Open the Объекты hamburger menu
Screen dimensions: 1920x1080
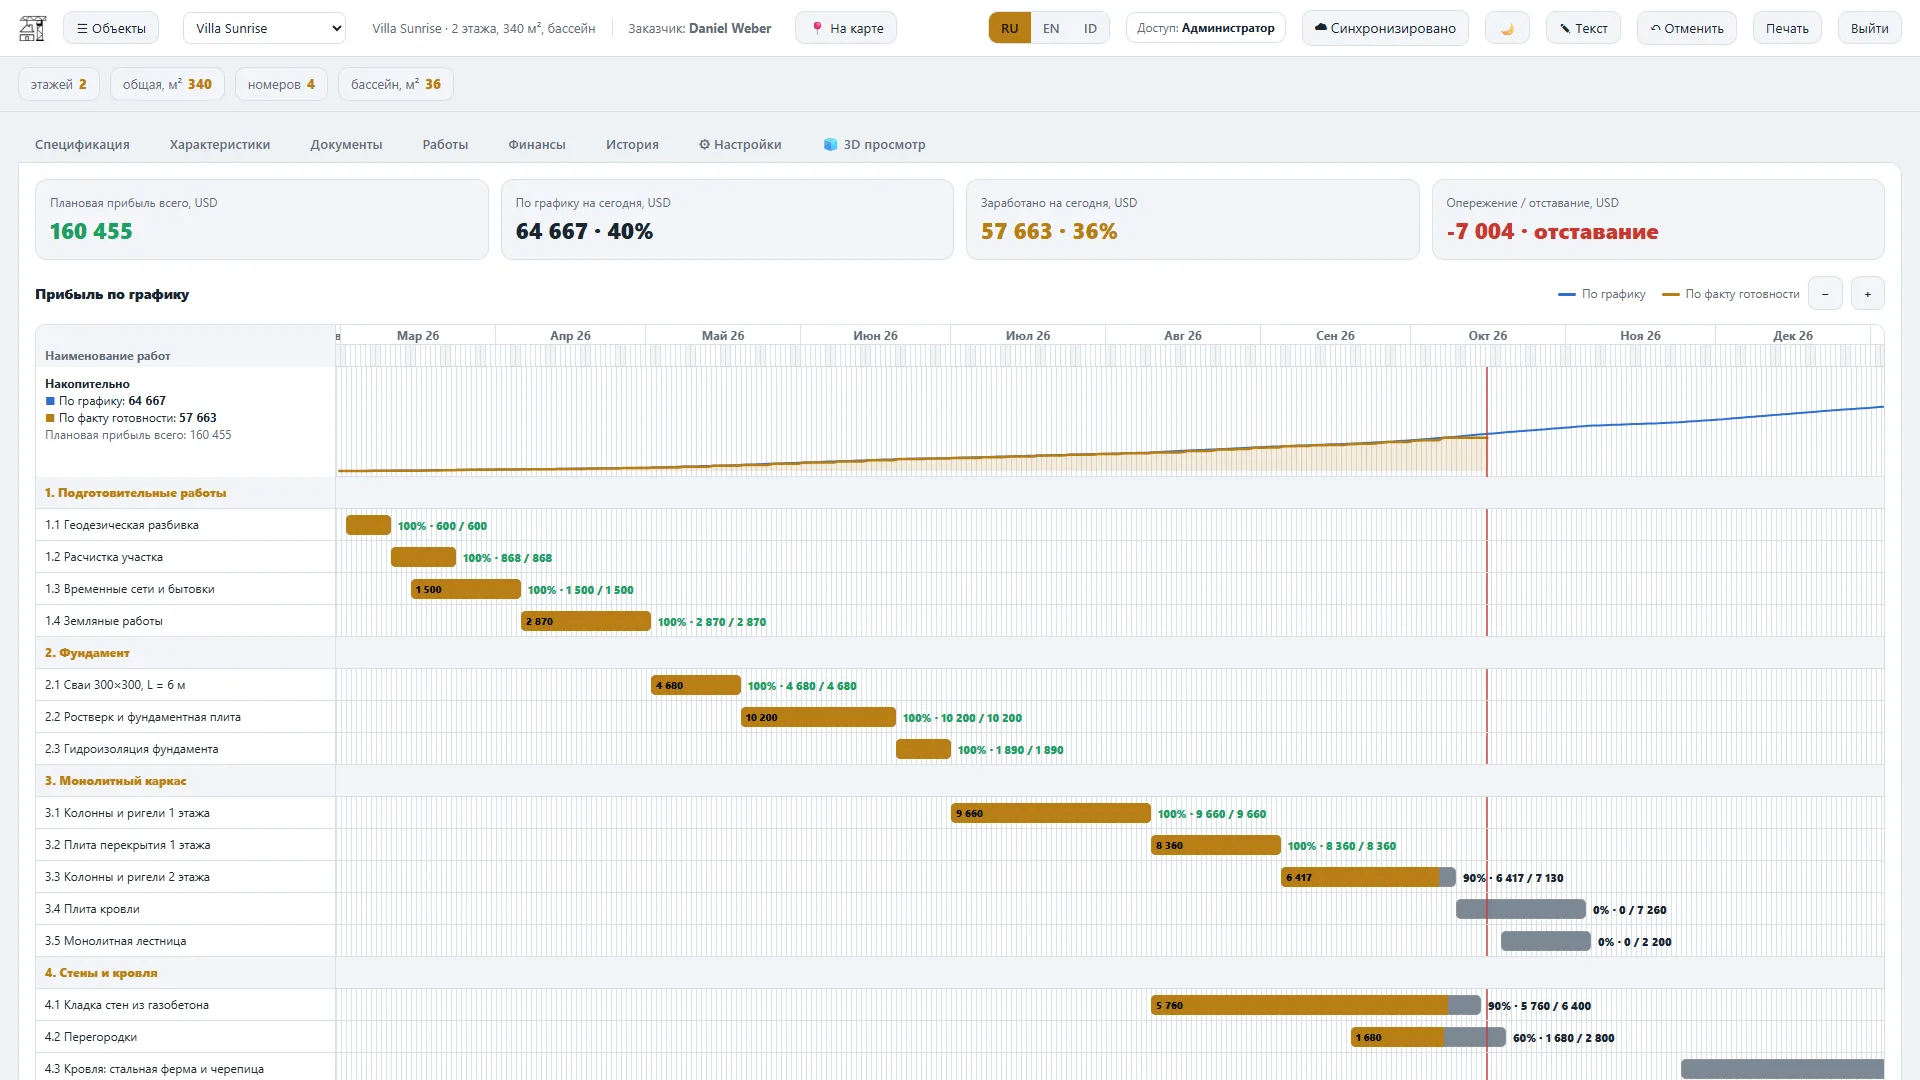click(x=112, y=28)
